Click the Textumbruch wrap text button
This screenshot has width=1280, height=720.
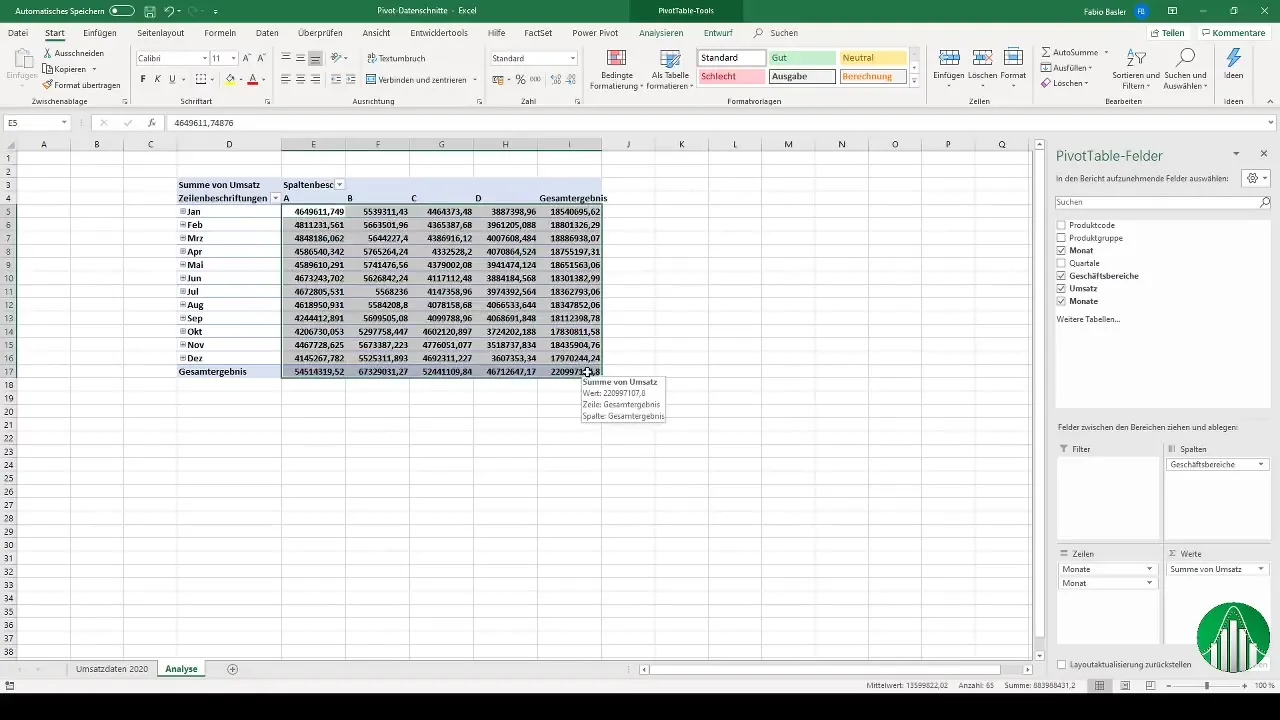(396, 58)
